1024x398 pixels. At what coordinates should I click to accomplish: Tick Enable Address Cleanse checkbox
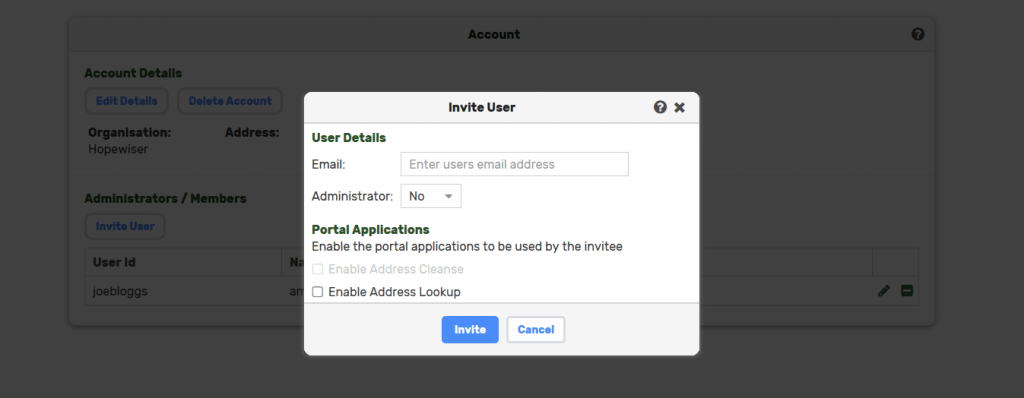317,269
